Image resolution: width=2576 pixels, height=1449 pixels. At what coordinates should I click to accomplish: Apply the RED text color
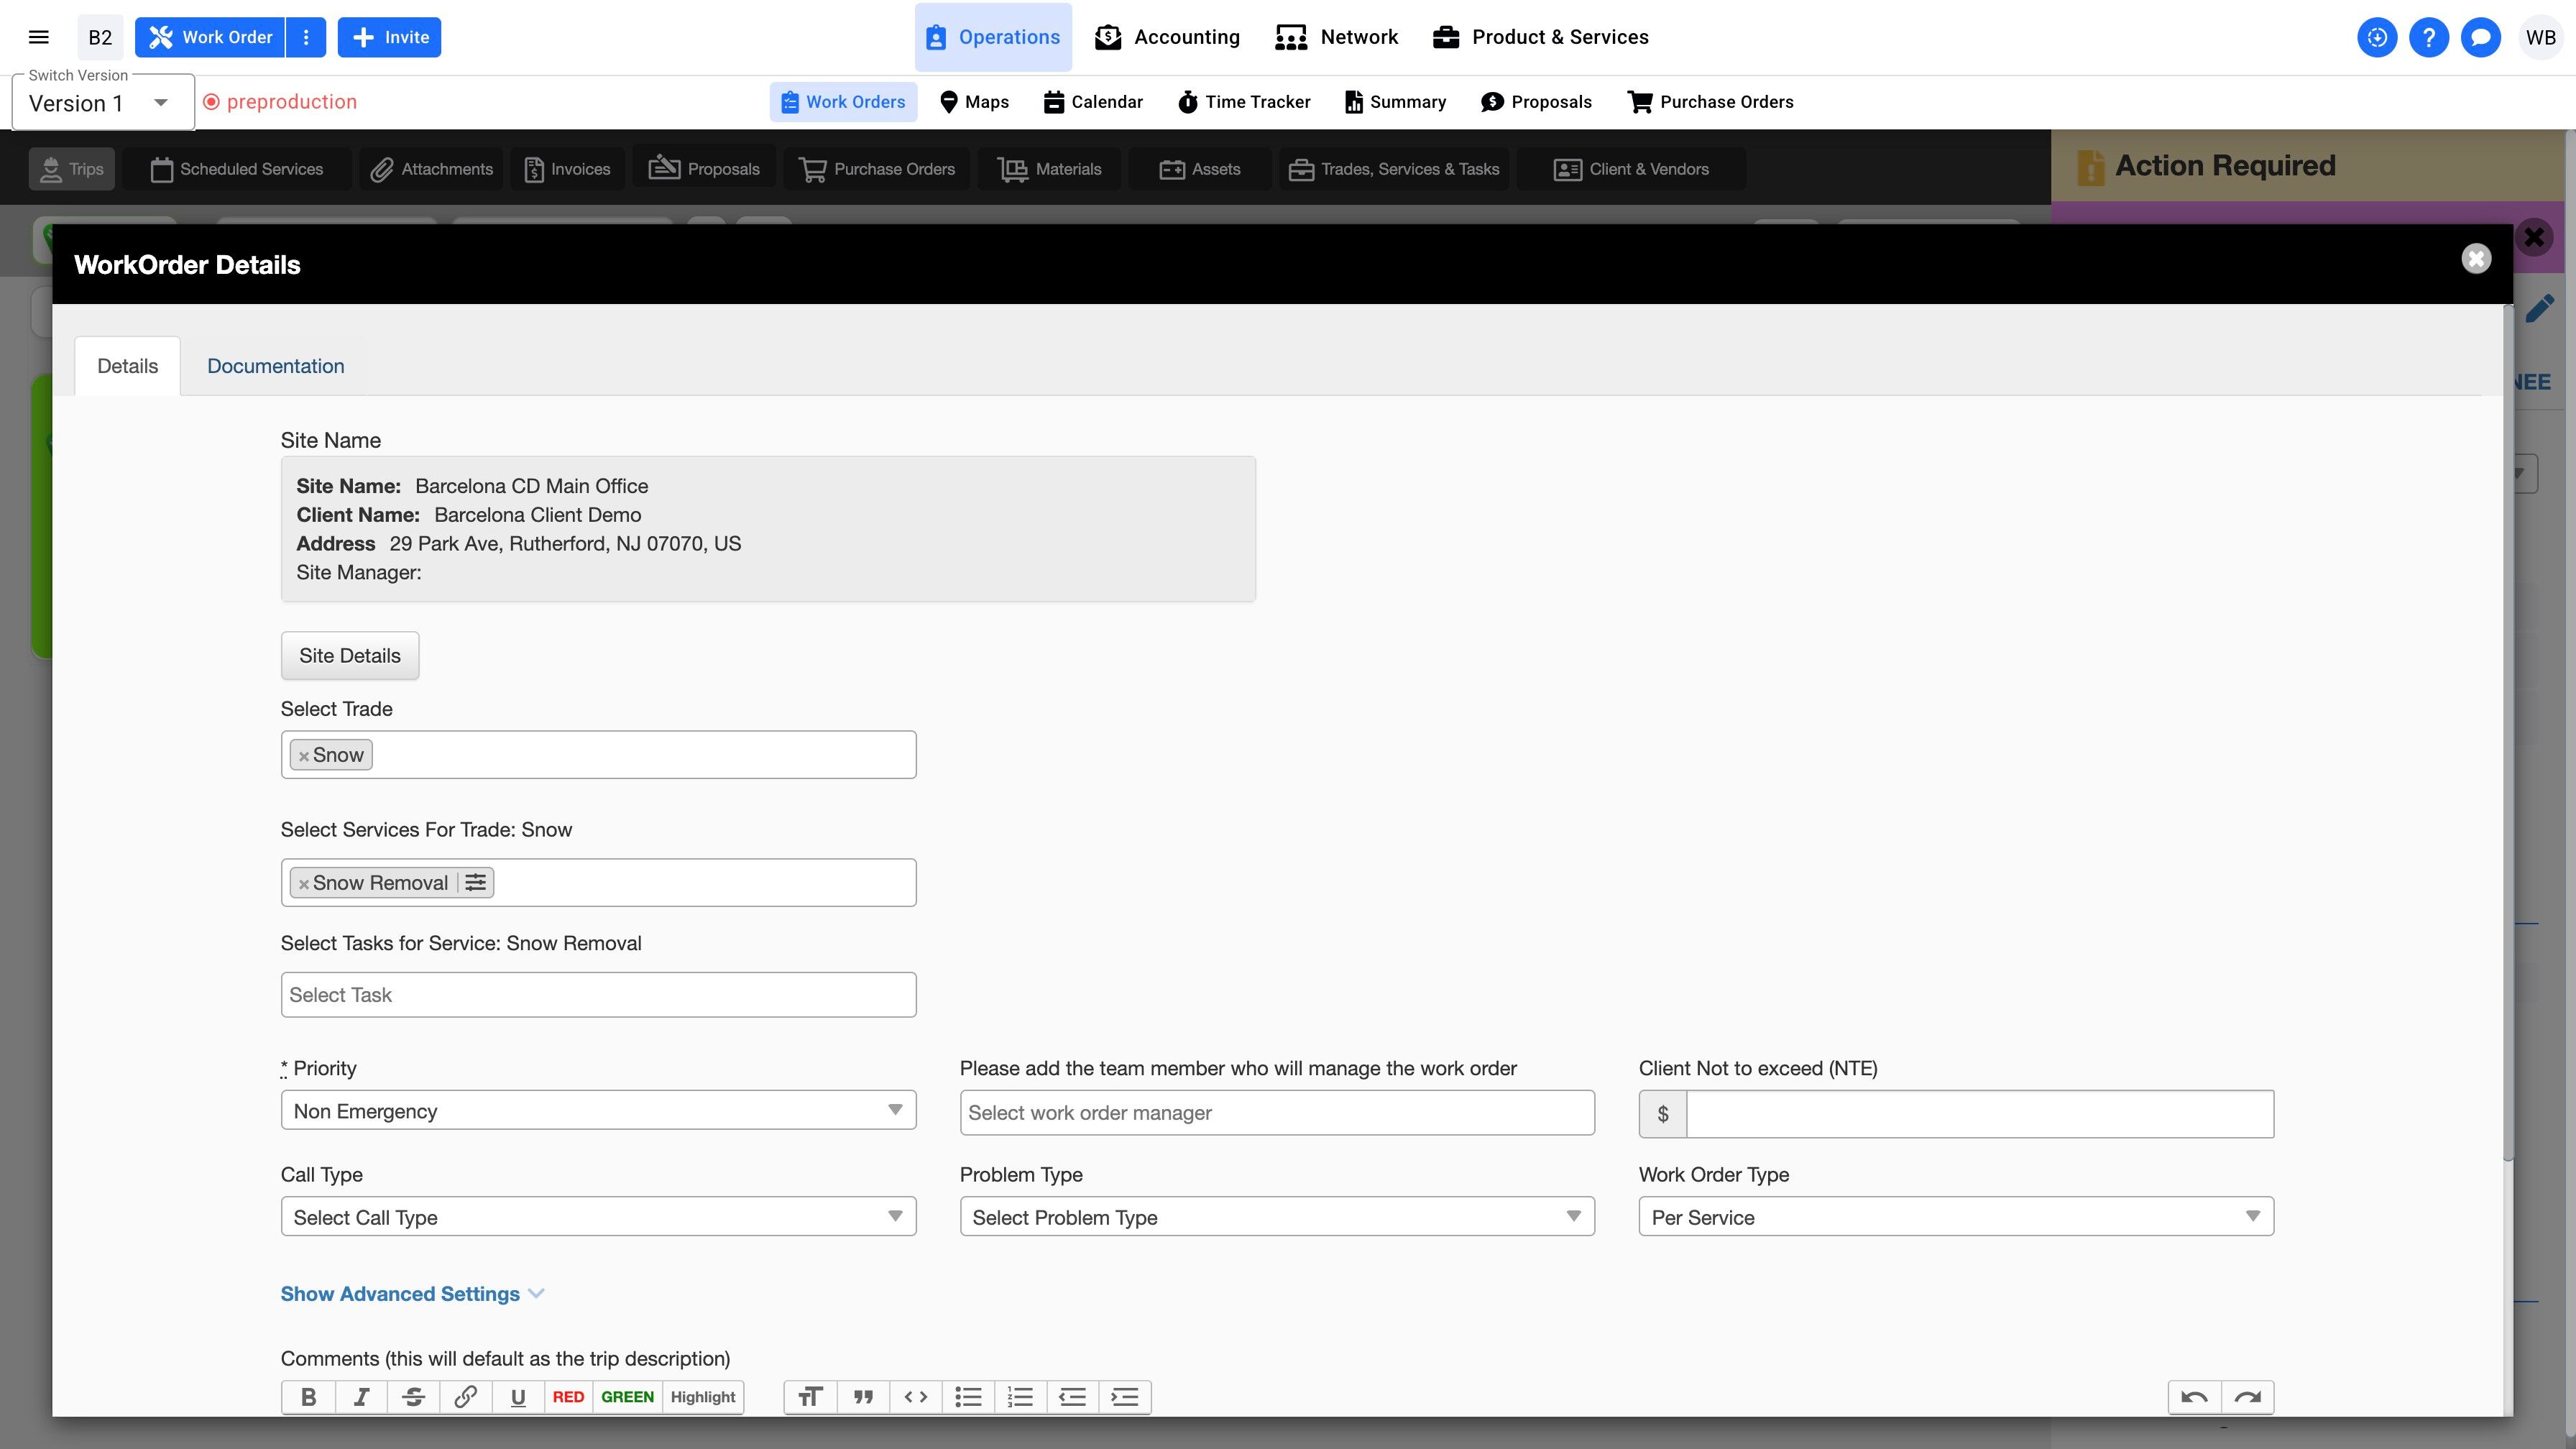[568, 1397]
